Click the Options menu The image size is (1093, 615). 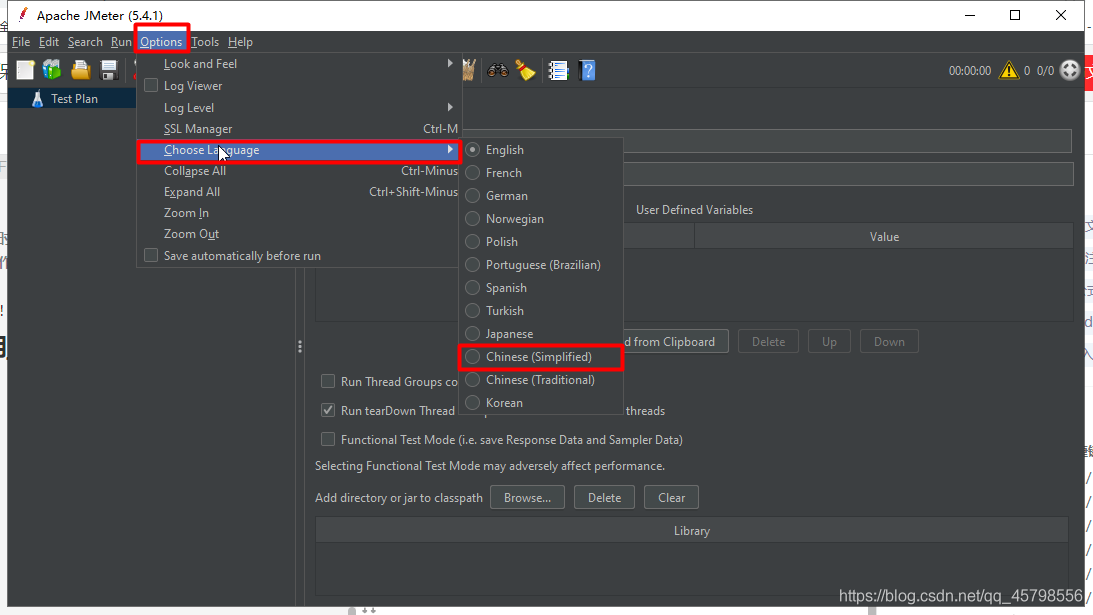161,42
